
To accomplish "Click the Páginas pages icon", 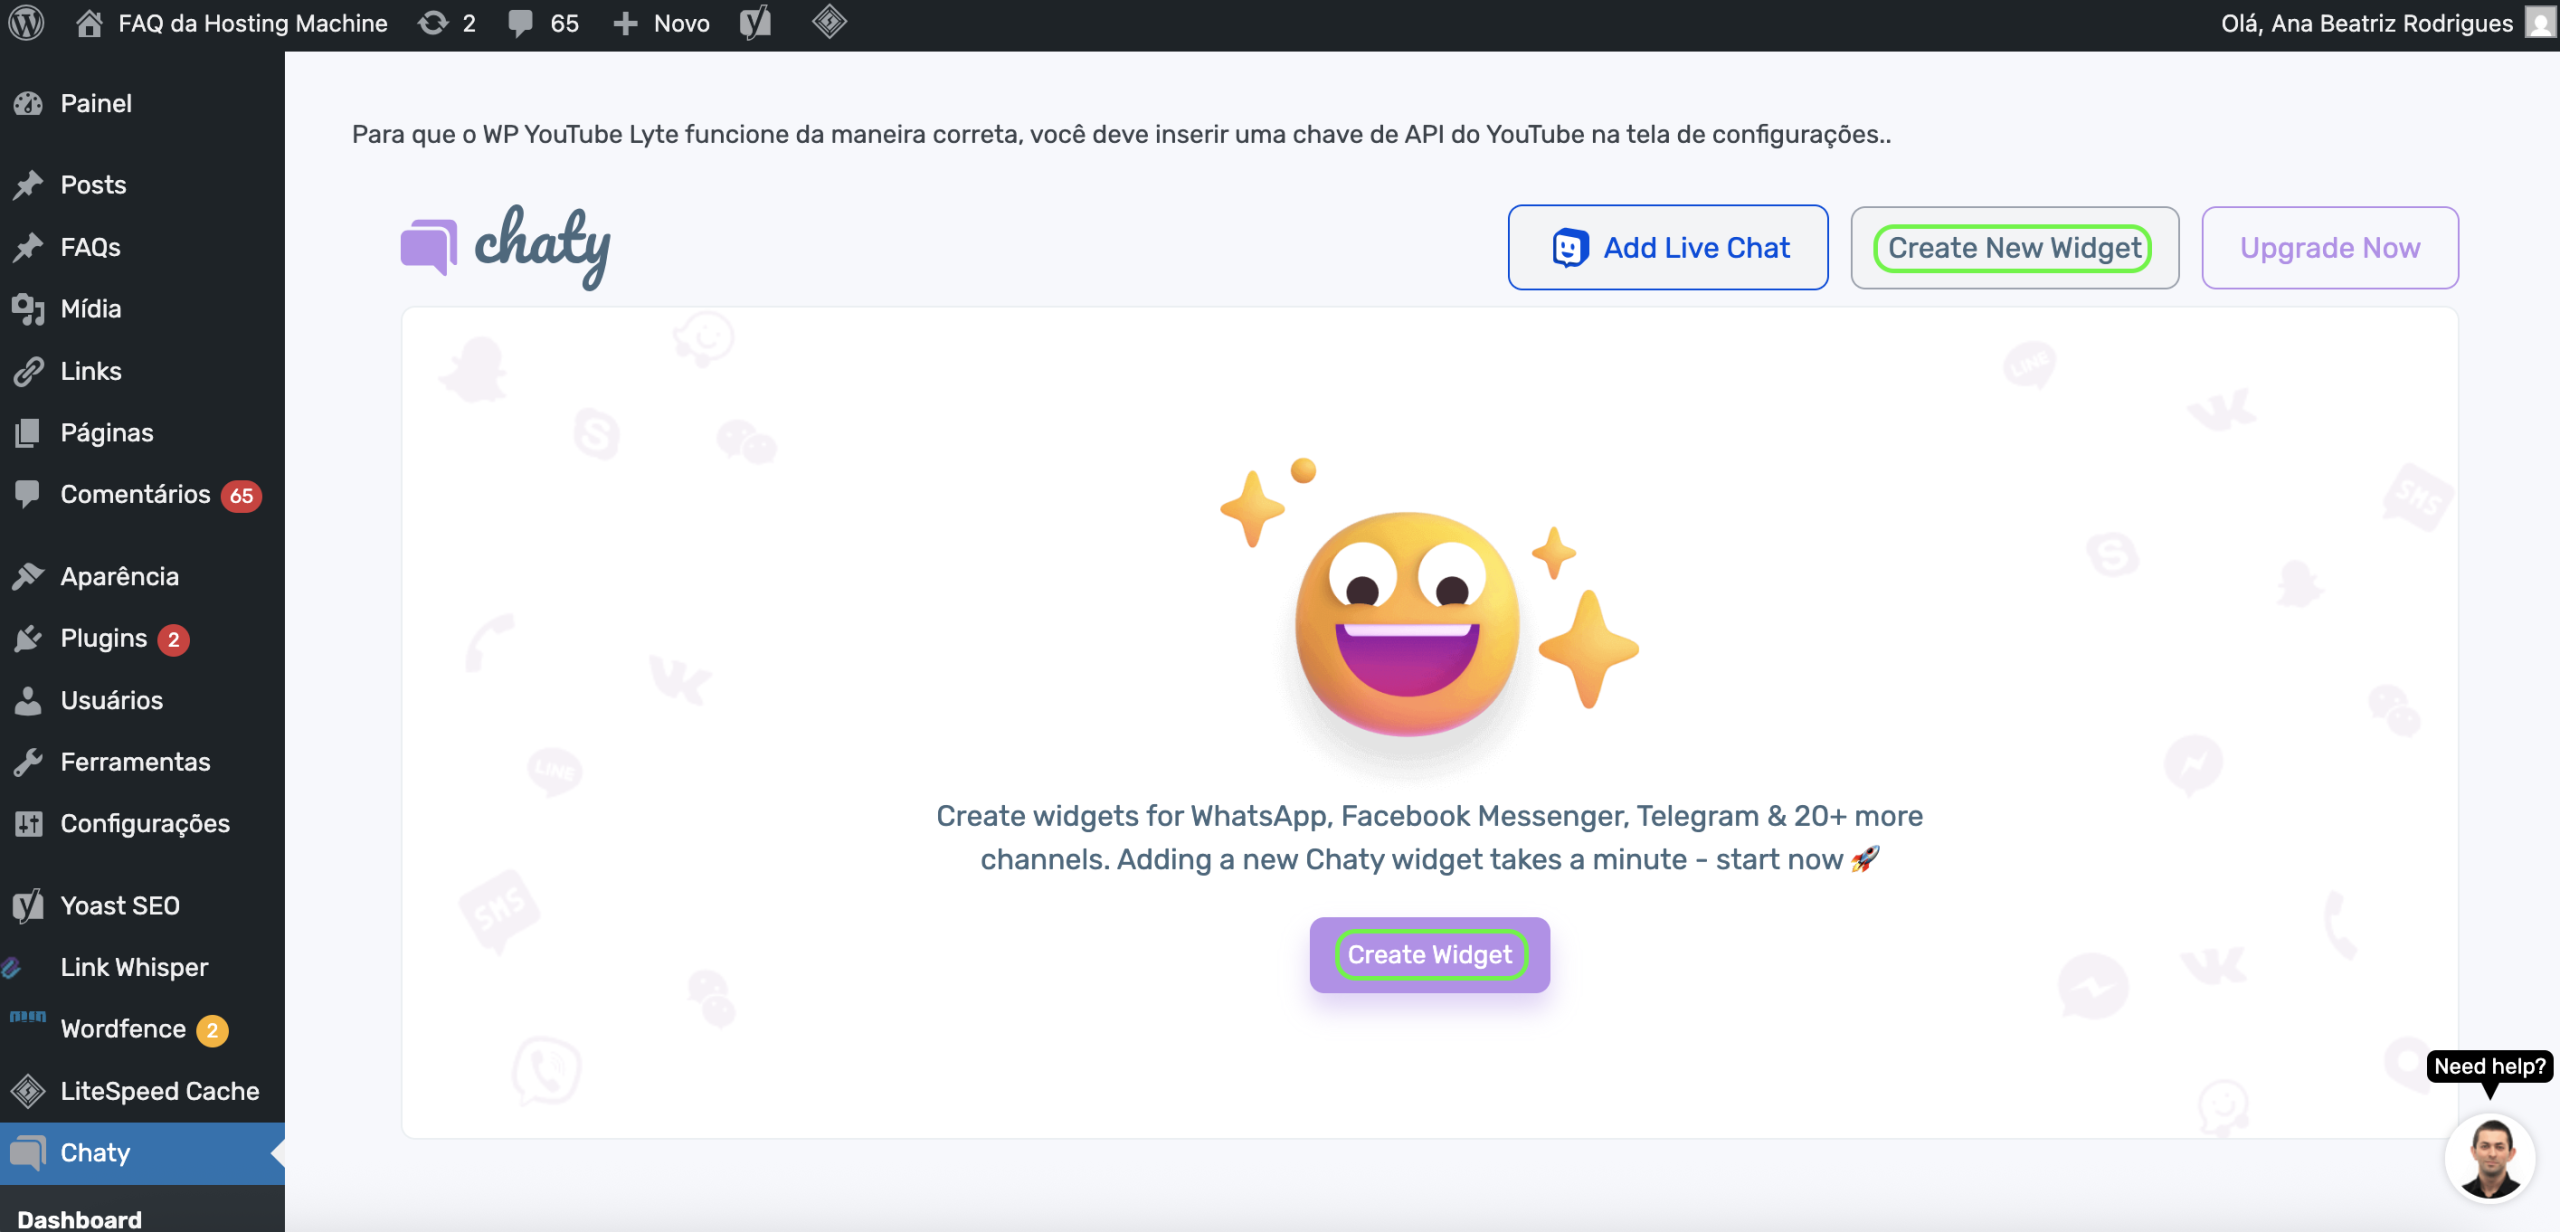I will pyautogui.click(x=28, y=433).
